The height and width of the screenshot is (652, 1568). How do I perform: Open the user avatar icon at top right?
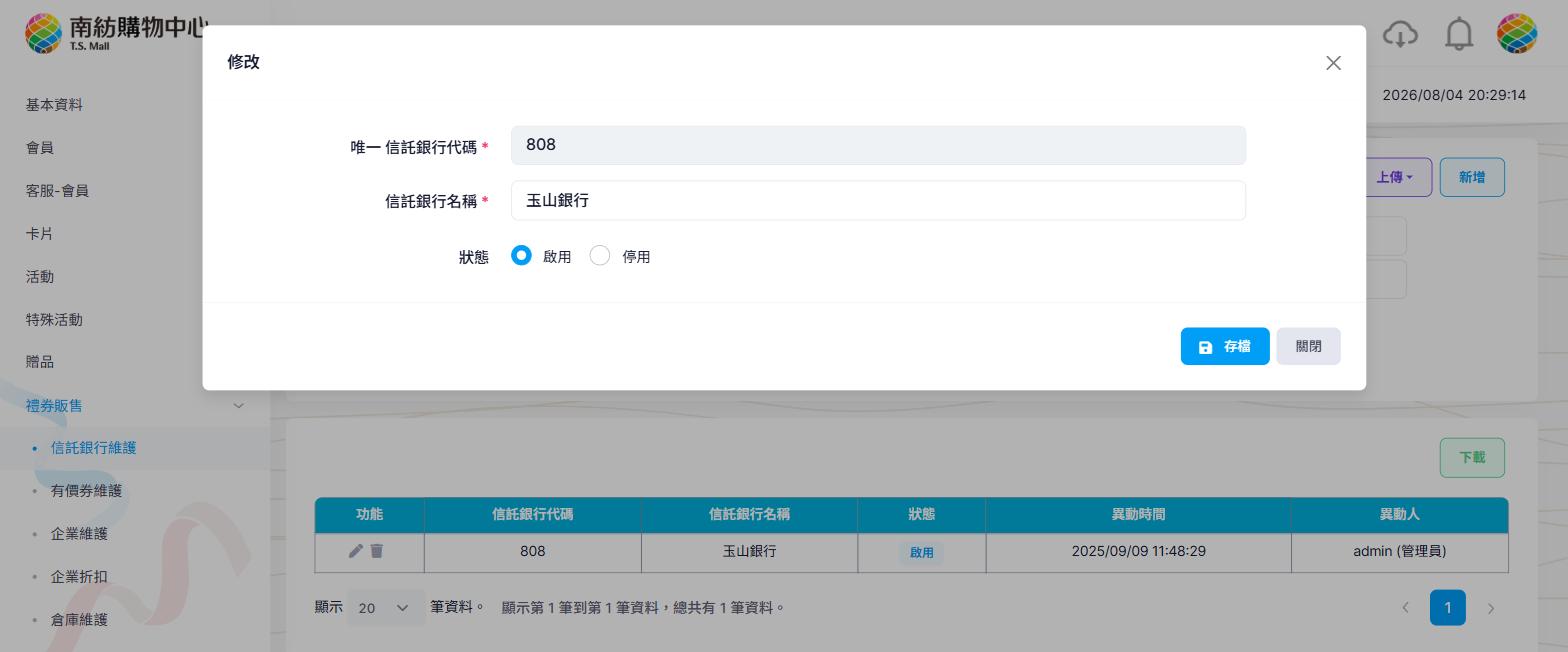[x=1516, y=34]
